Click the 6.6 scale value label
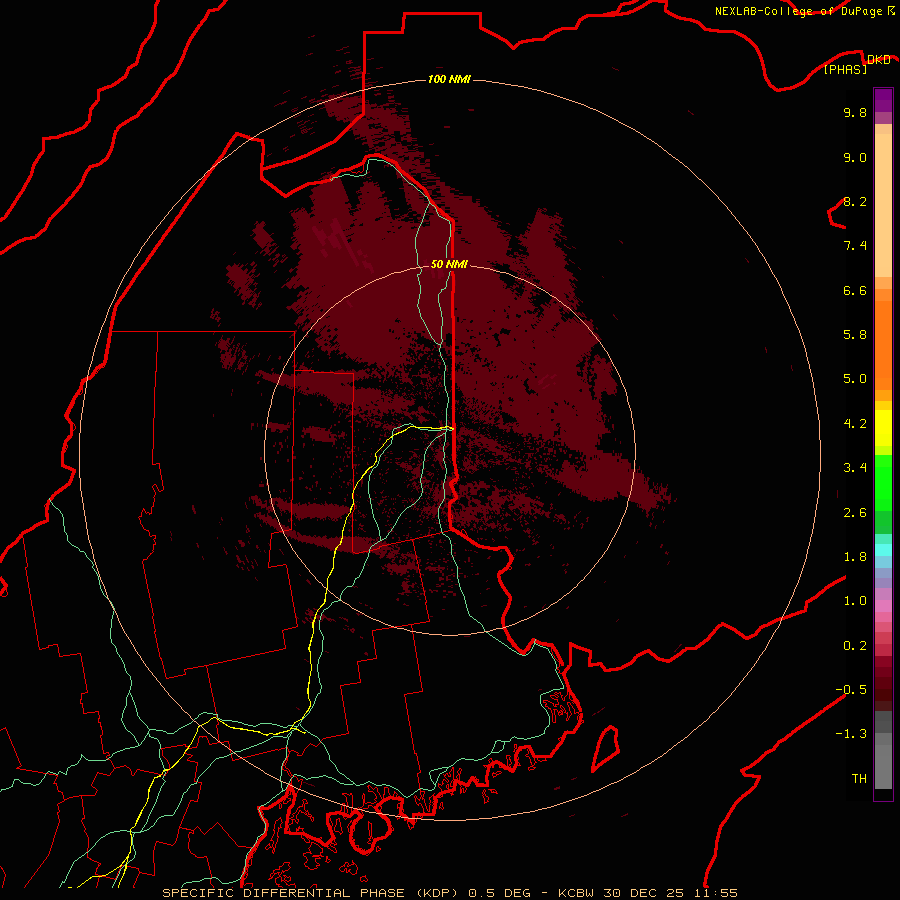Image resolution: width=900 pixels, height=900 pixels. click(x=855, y=290)
